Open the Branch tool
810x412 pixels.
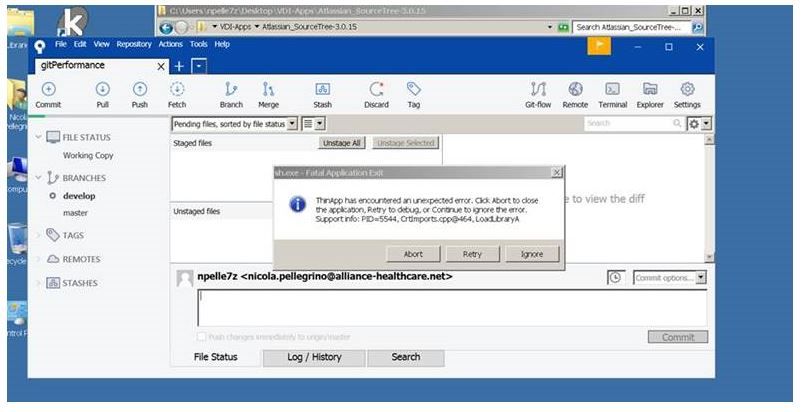point(230,90)
